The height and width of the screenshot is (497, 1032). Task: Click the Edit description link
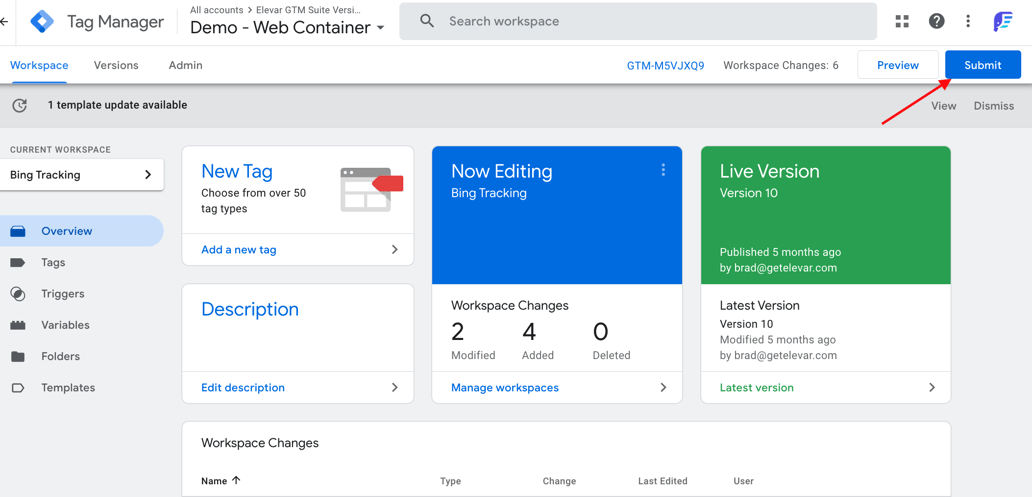point(243,388)
